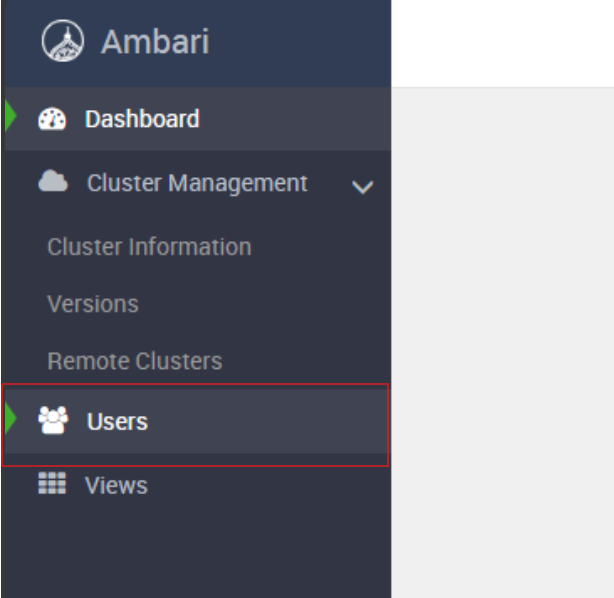614x598 pixels.
Task: Click the Cluster Management cloud icon
Action: (53, 181)
